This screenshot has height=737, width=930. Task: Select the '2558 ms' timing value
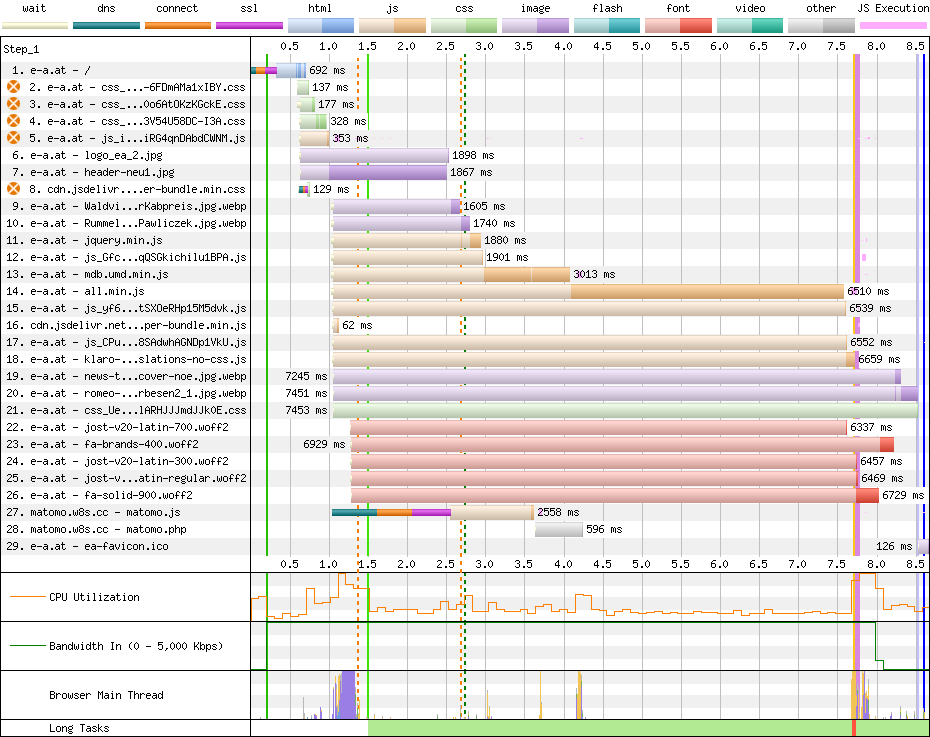pyautogui.click(x=558, y=512)
